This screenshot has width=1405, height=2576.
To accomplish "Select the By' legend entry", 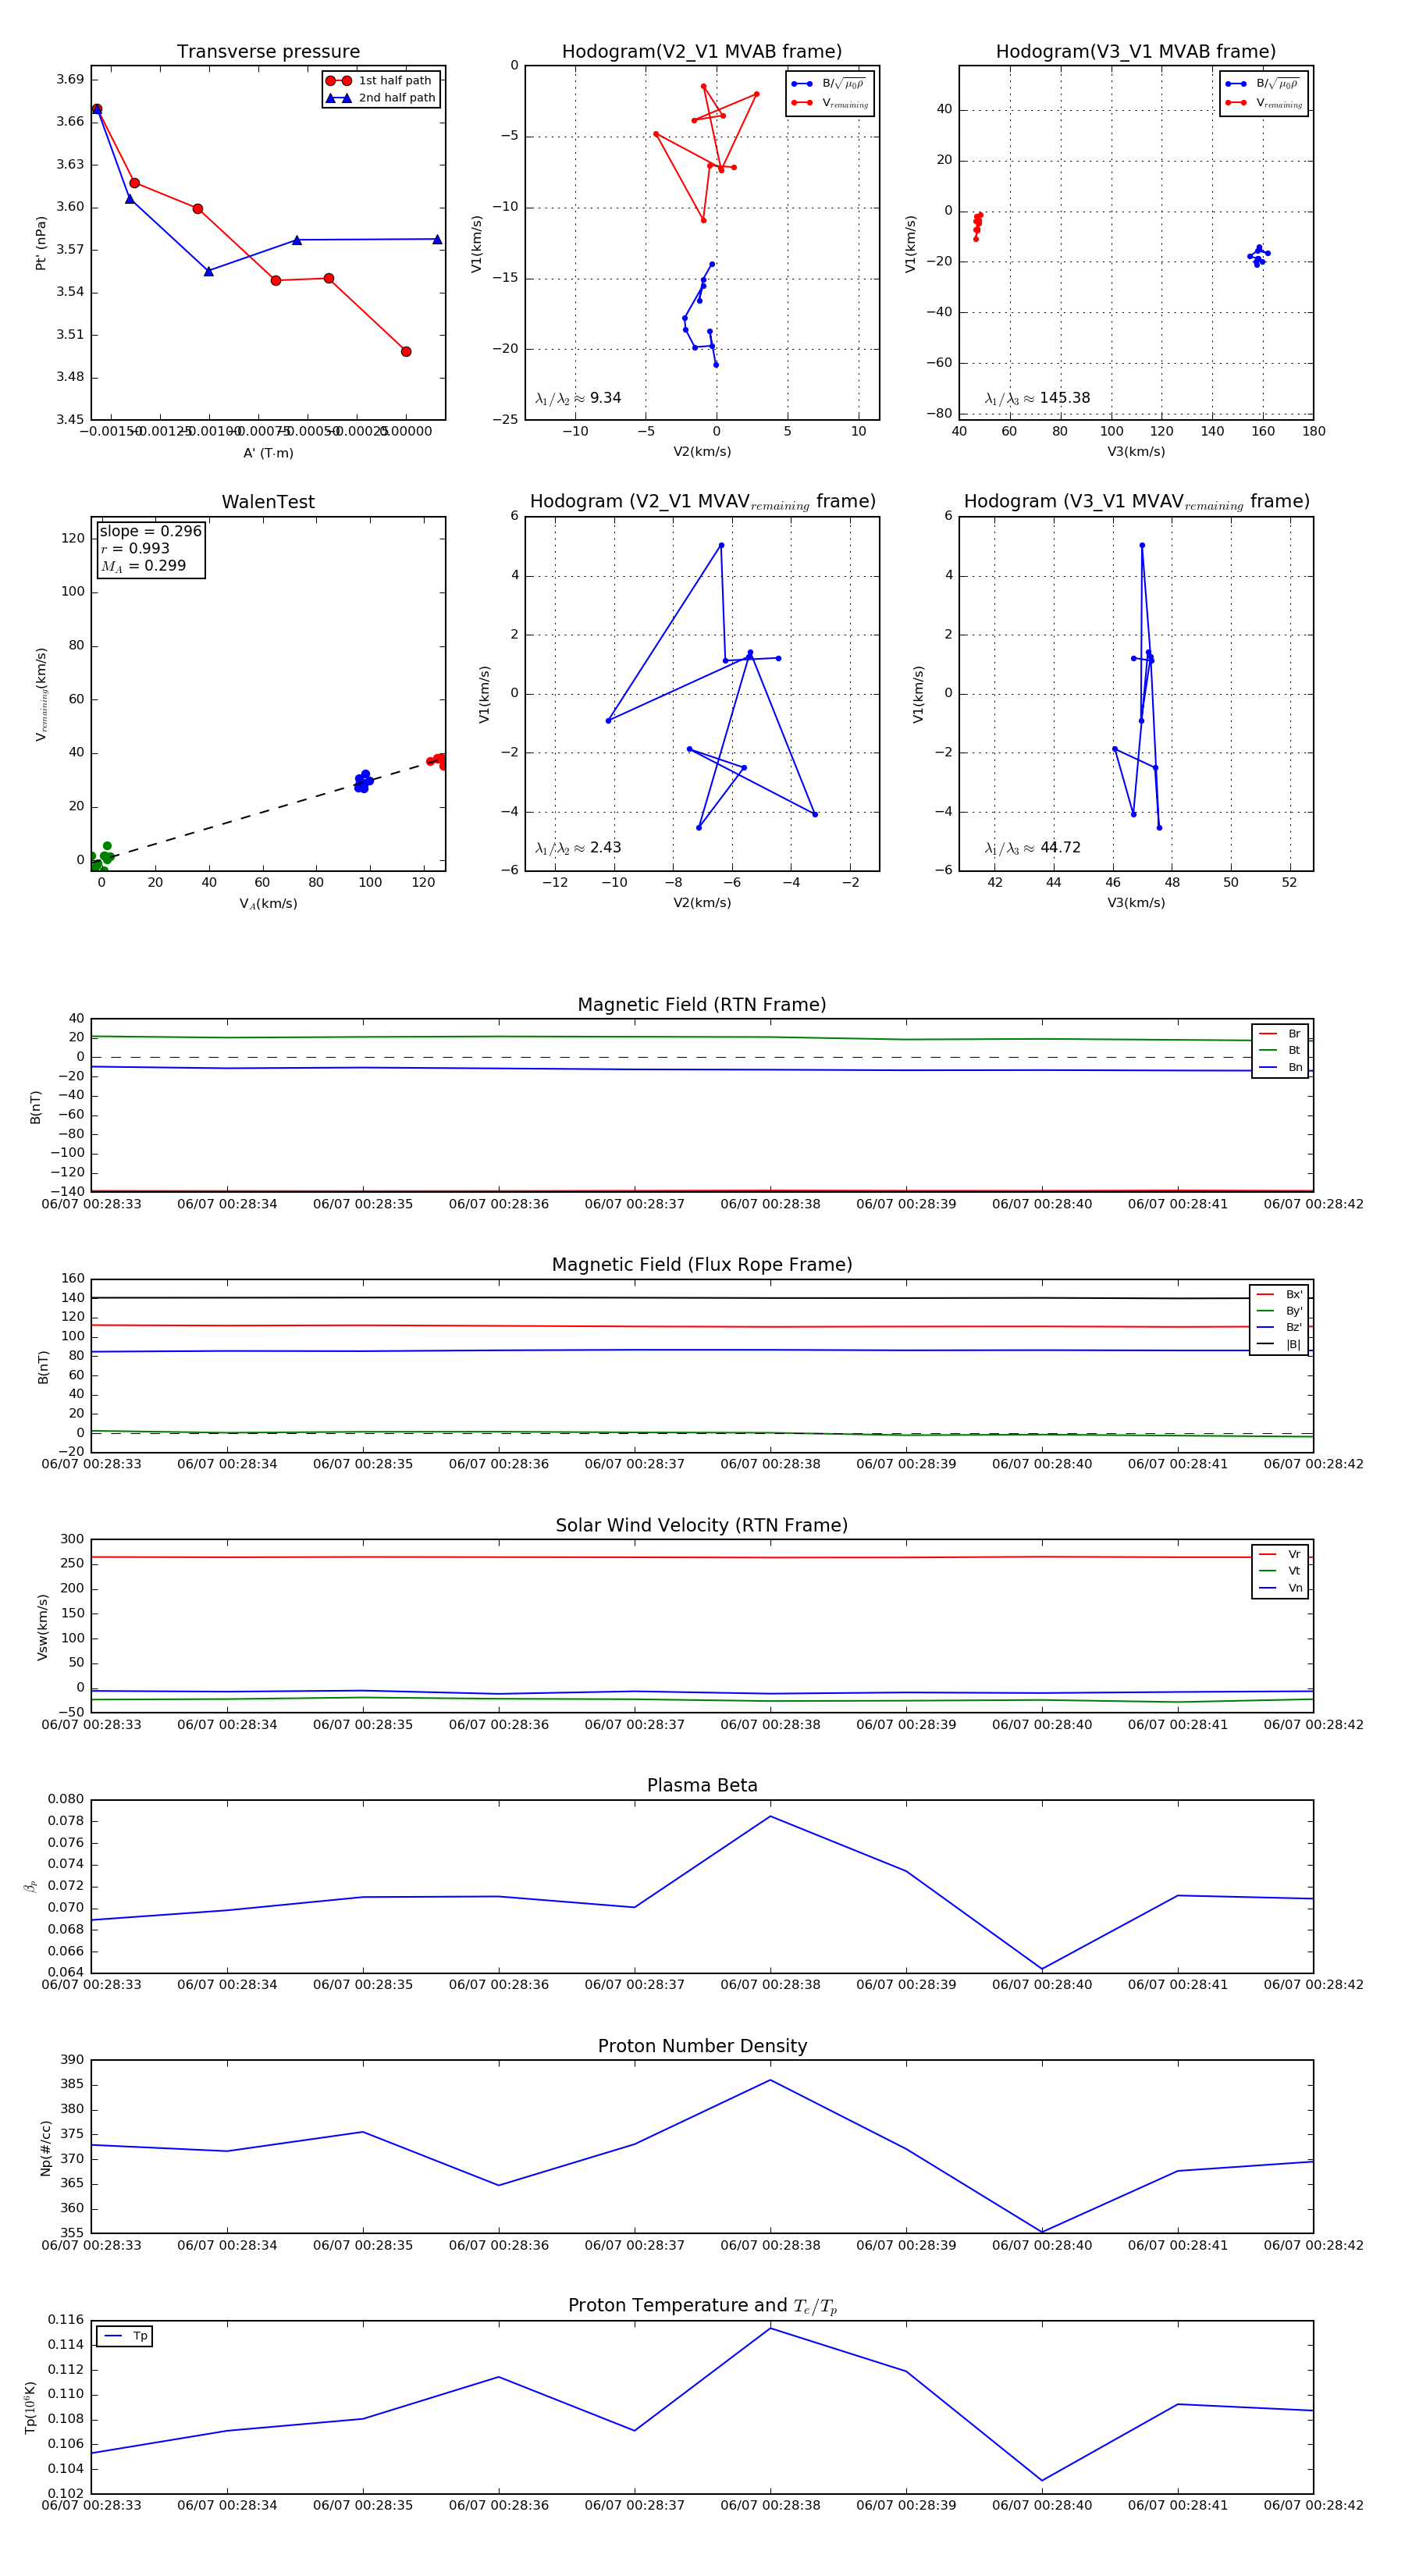I will (1279, 1311).
